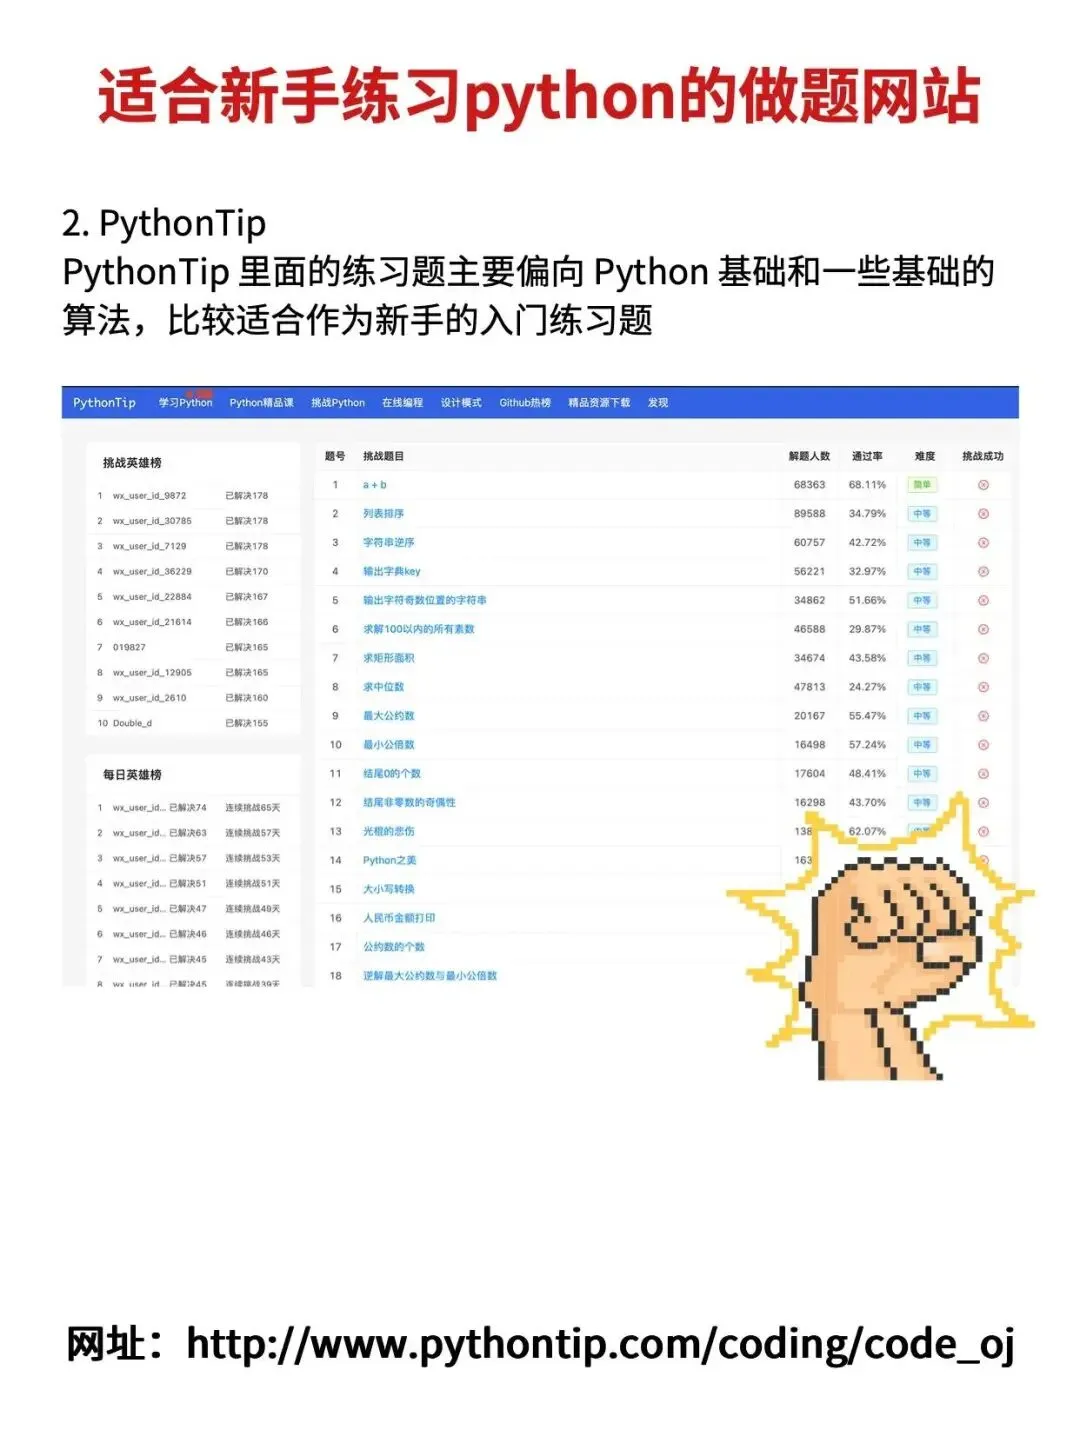Viewport: 1080px width, 1443px height.
Task: Click status icon for 结尾非零数的奇偶性
Action: coord(983,803)
